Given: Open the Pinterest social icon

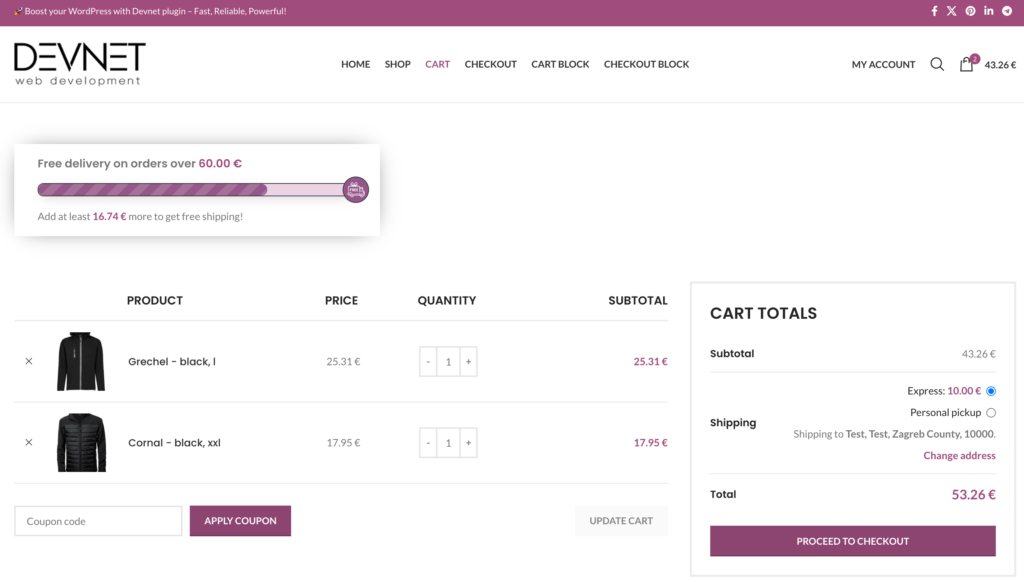Looking at the screenshot, I should 970,11.
